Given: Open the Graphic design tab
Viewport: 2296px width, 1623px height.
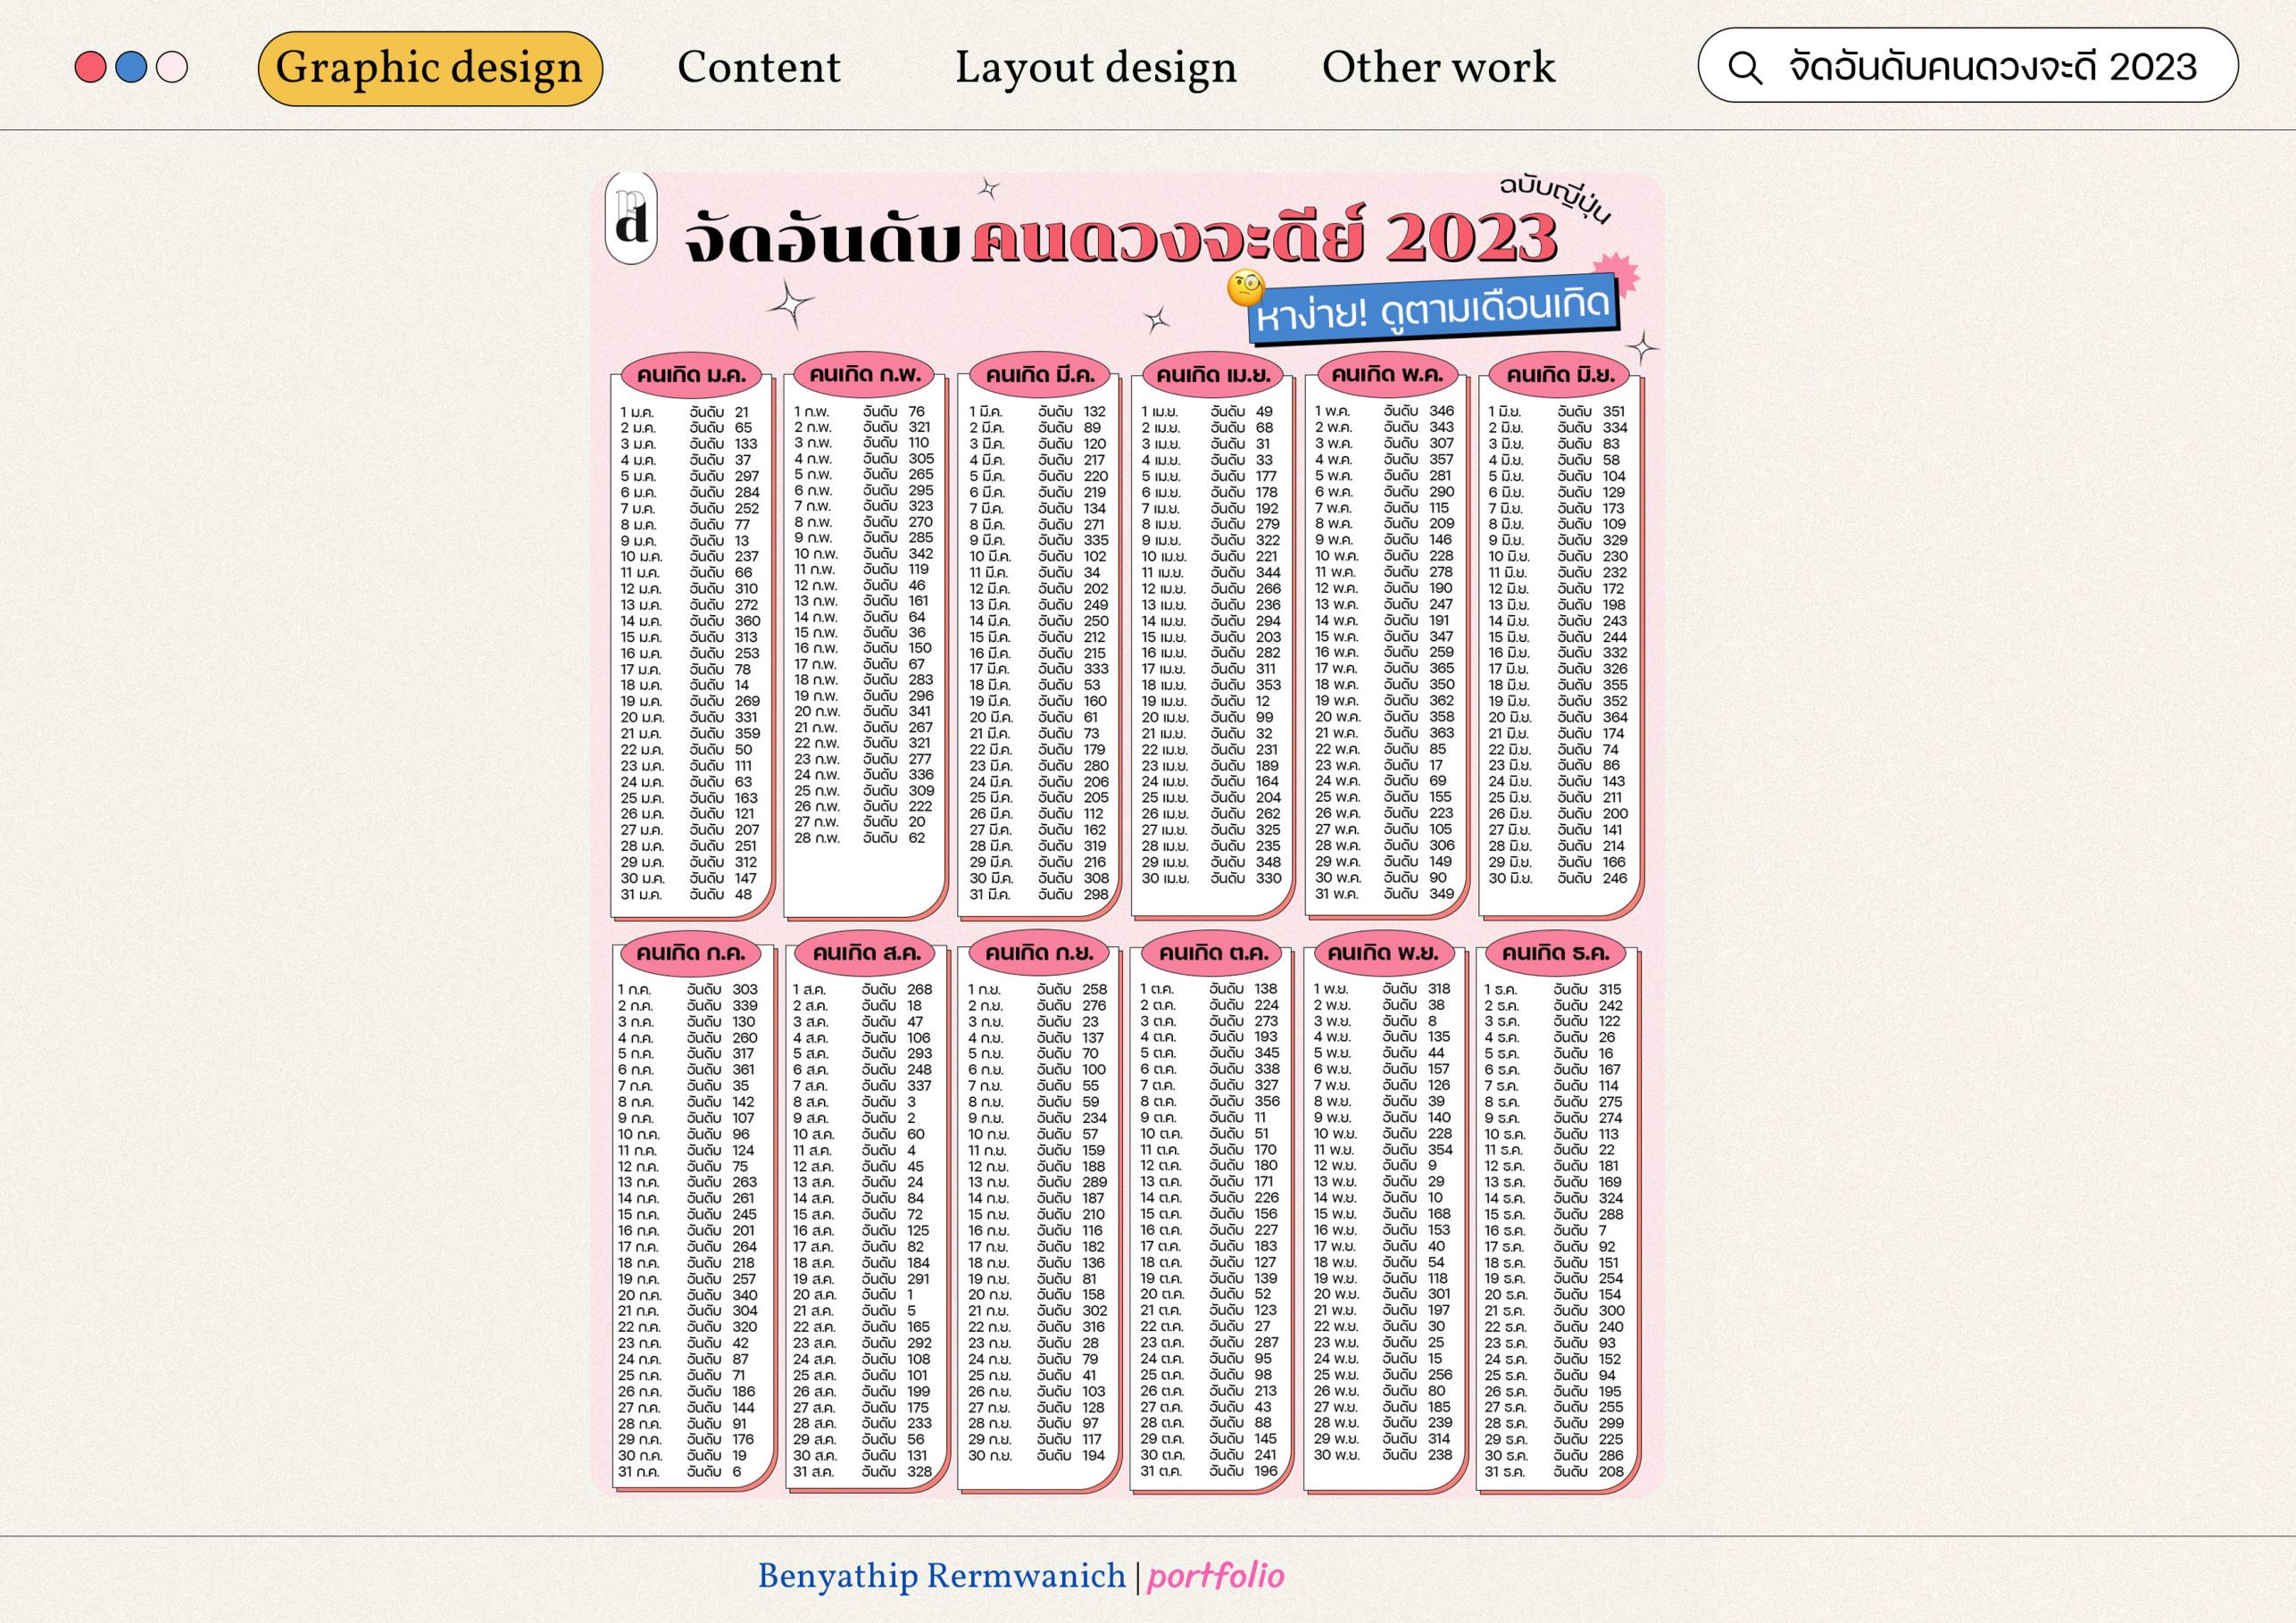Looking at the screenshot, I should tap(430, 68).
